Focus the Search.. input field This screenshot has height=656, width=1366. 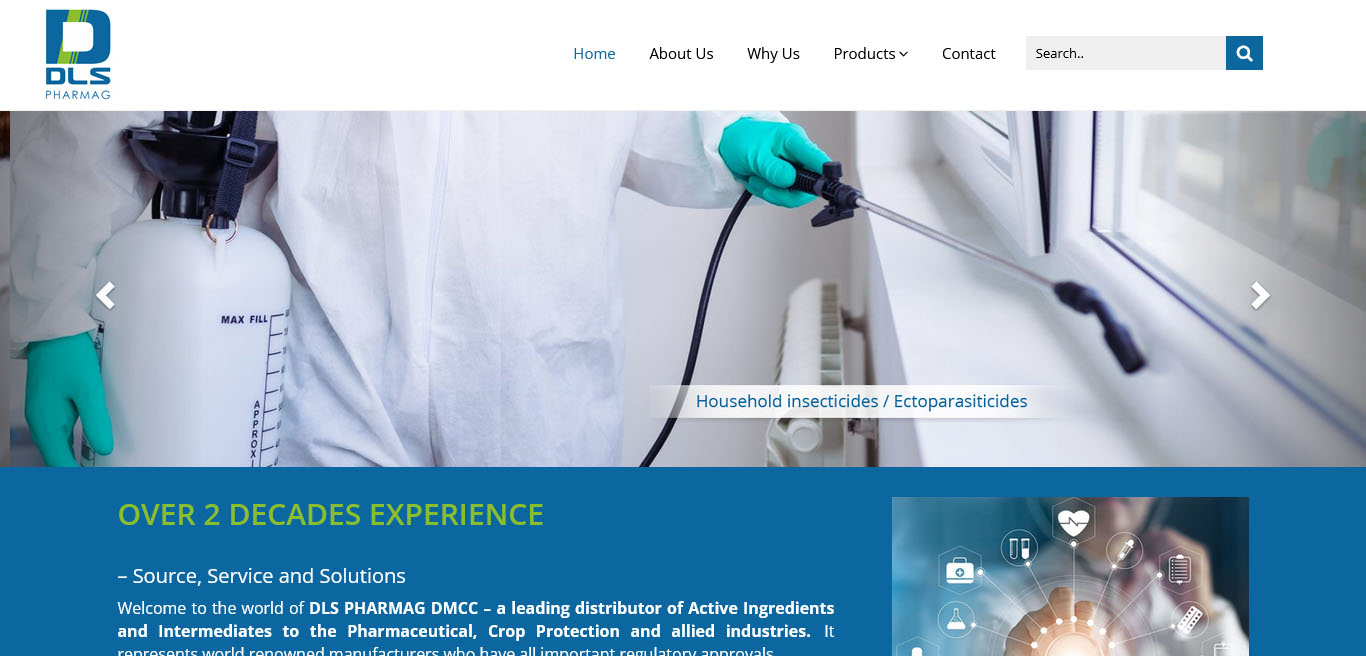pyautogui.click(x=1126, y=53)
